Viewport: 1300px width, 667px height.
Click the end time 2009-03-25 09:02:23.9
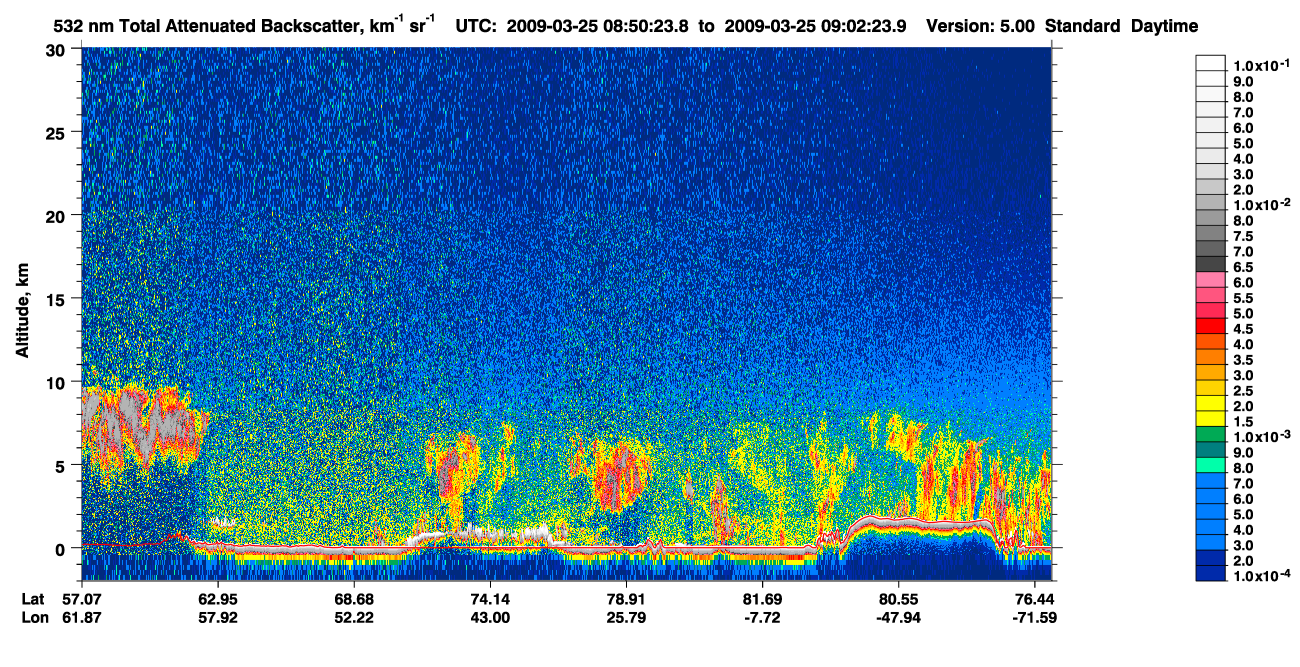point(817,27)
